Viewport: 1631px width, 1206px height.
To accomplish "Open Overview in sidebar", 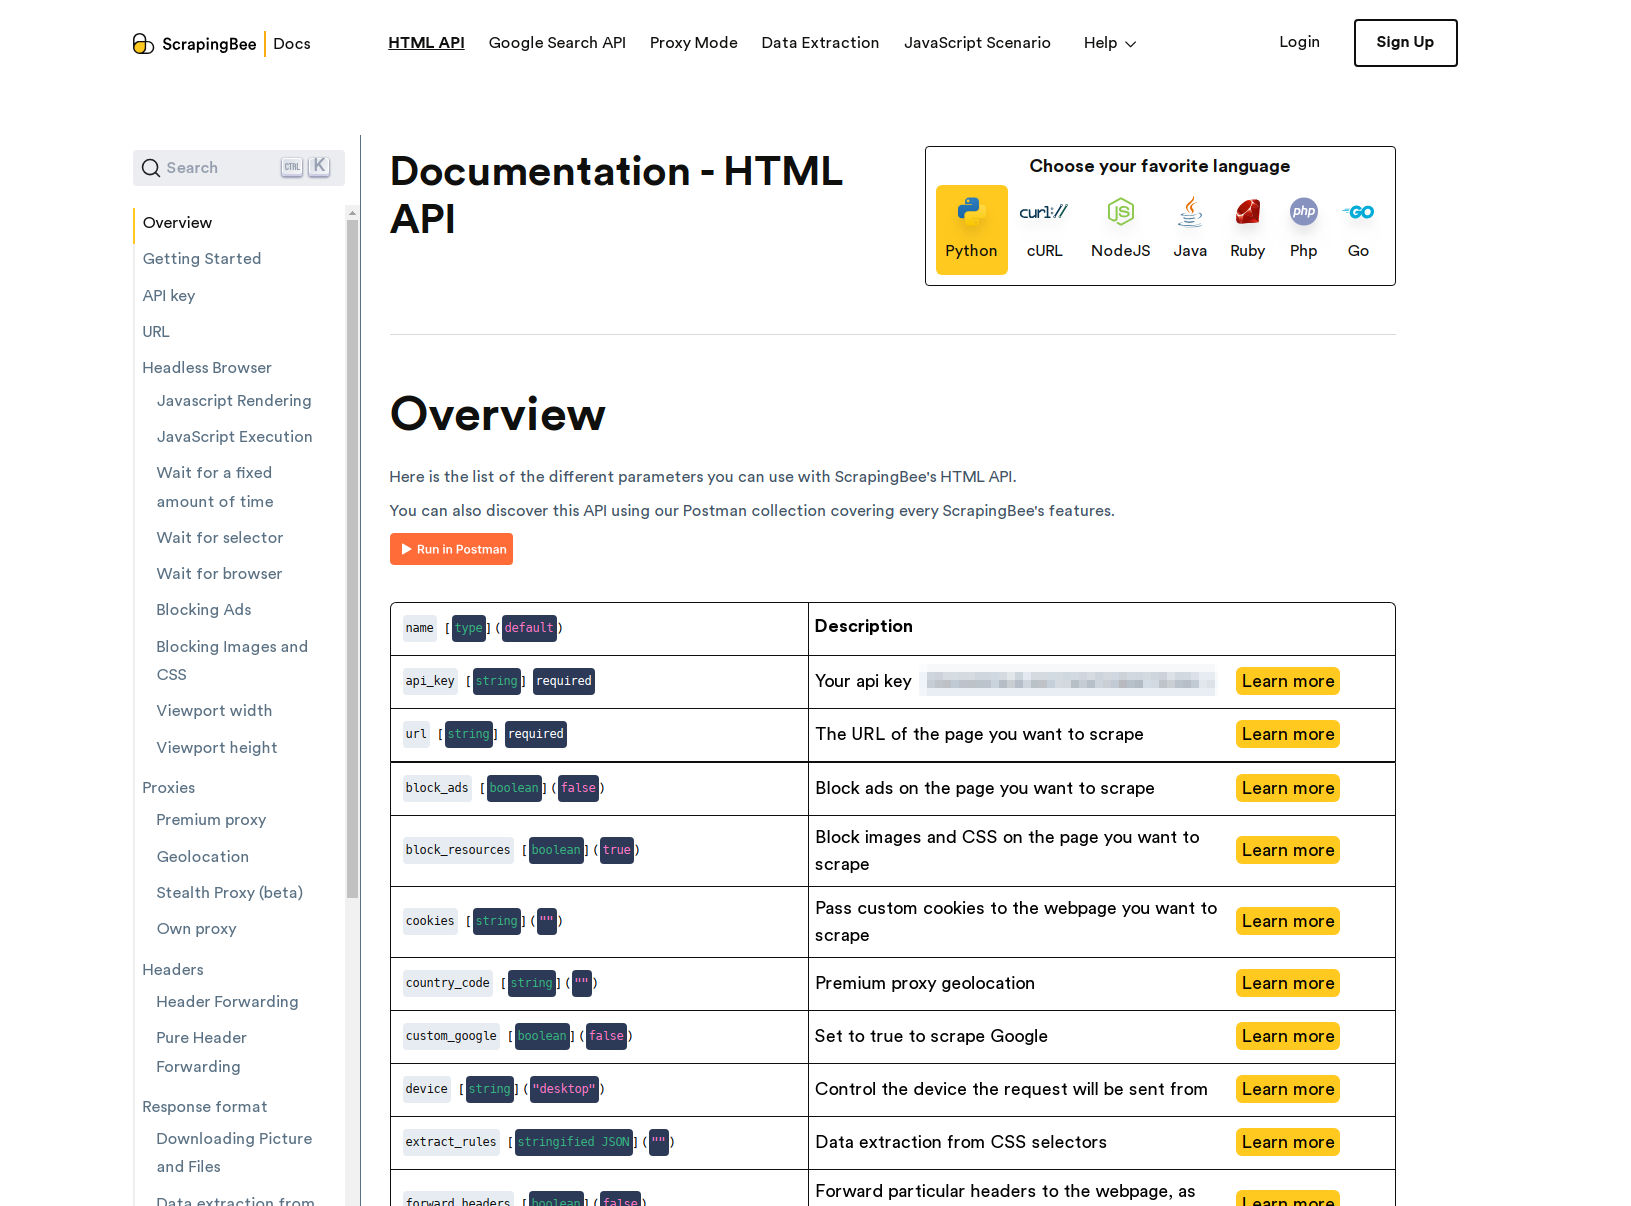I will tap(177, 223).
